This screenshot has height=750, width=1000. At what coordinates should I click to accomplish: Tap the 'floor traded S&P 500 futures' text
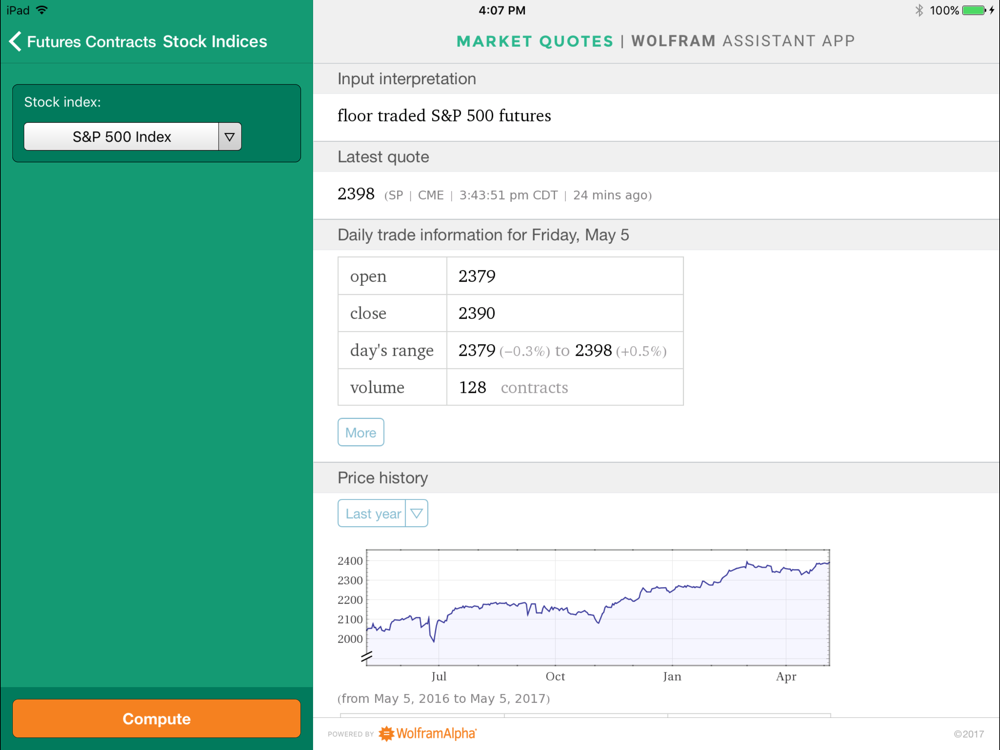(444, 115)
